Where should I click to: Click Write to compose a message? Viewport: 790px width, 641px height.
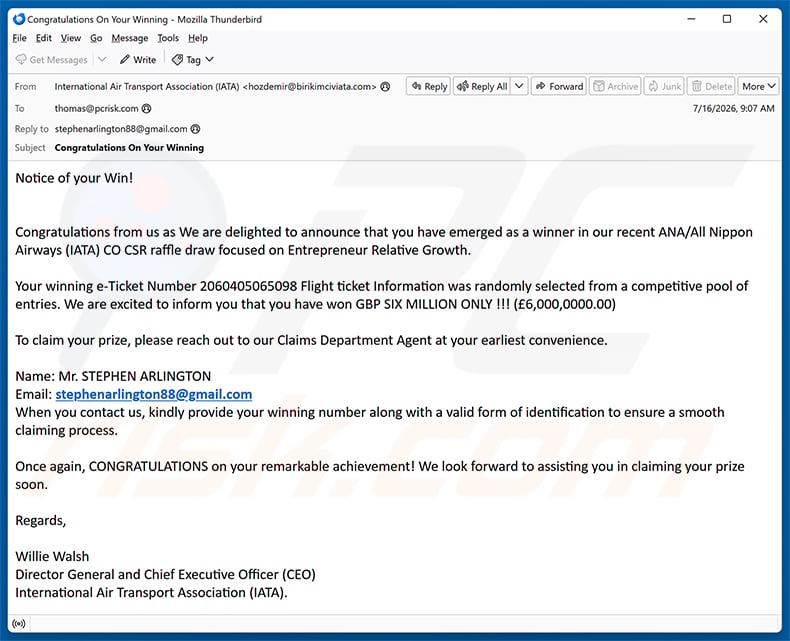pos(138,59)
